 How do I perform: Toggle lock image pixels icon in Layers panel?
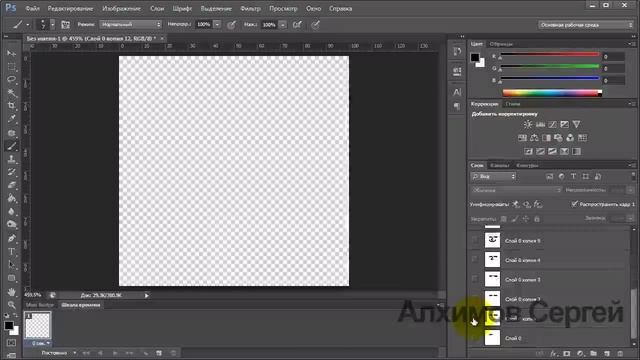[515, 219]
